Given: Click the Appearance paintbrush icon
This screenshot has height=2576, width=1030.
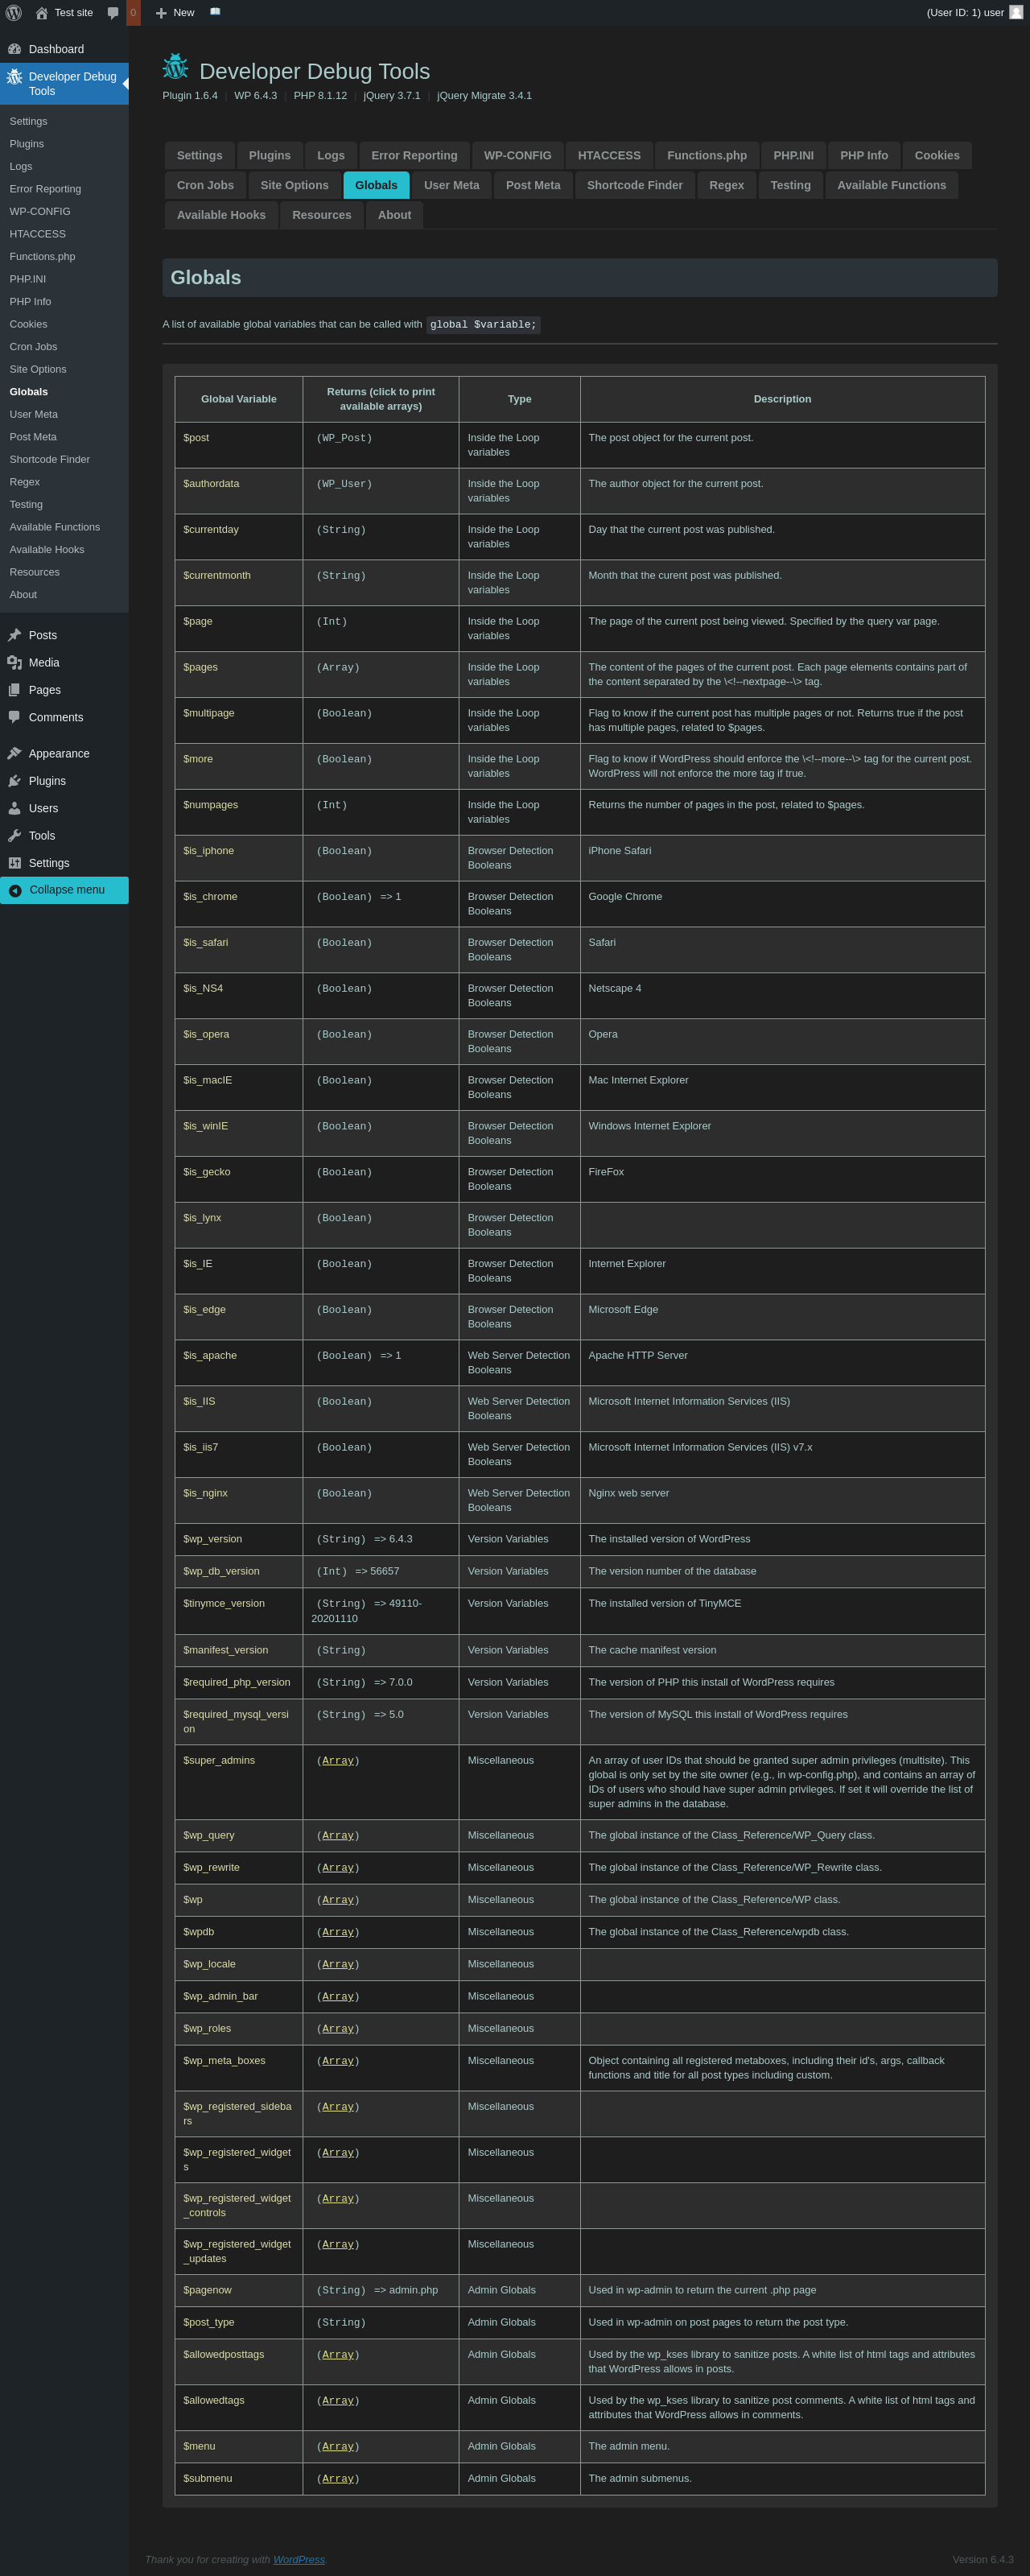Looking at the screenshot, I should coord(15,753).
